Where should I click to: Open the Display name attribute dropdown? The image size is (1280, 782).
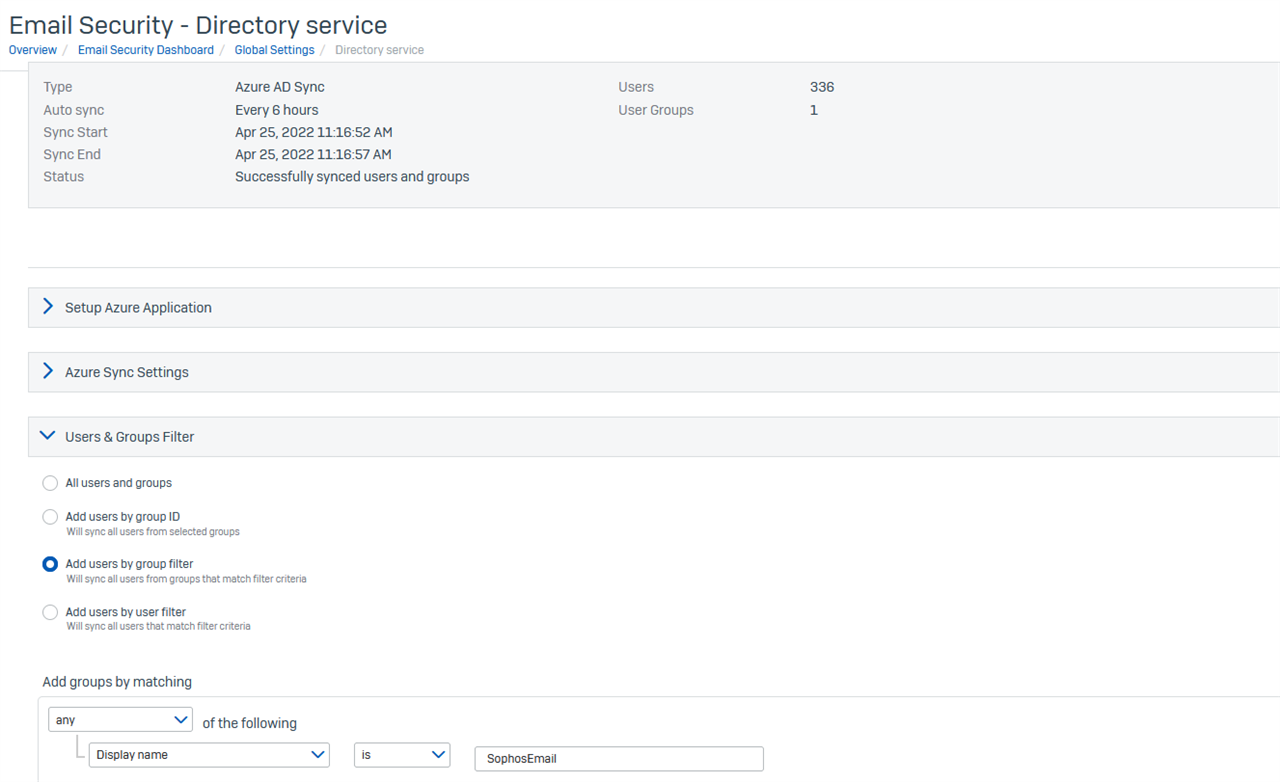(209, 755)
